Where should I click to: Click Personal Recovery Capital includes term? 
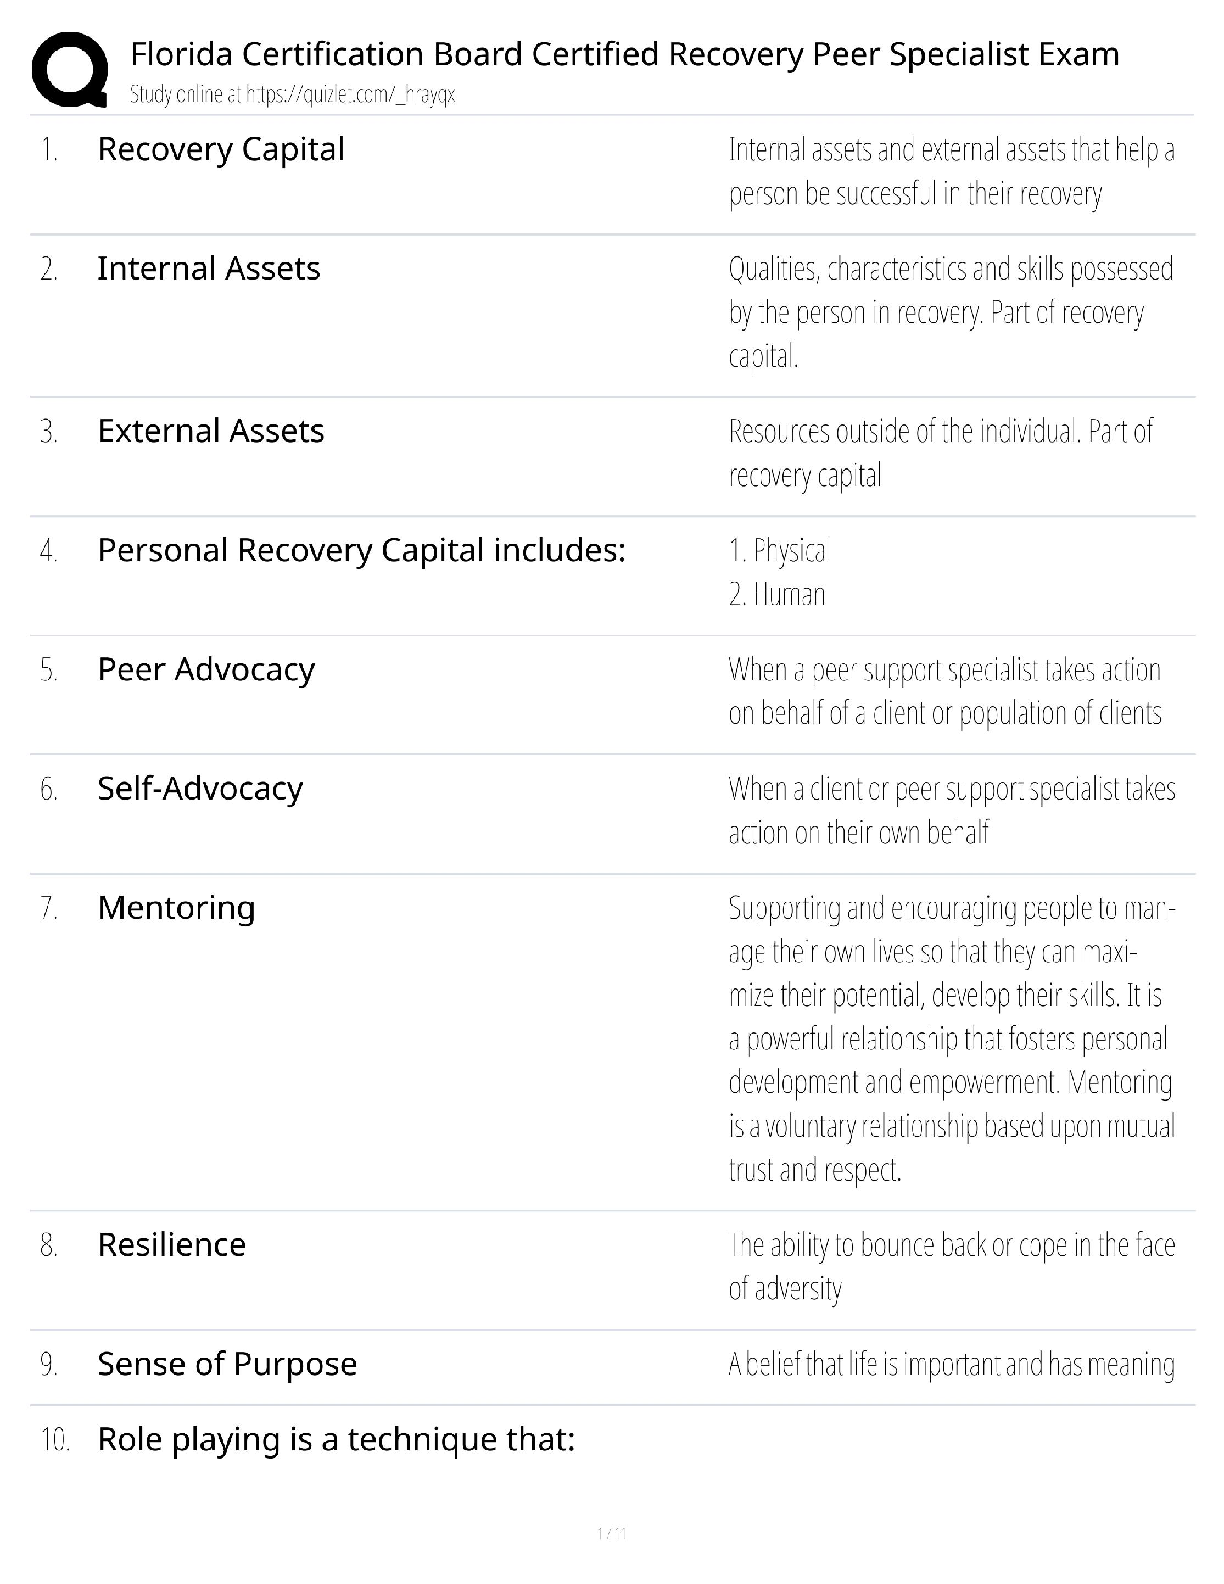point(360,550)
